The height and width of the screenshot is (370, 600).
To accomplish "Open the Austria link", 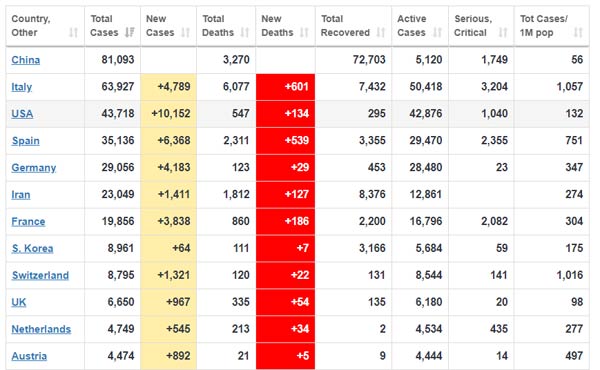I will click(29, 356).
